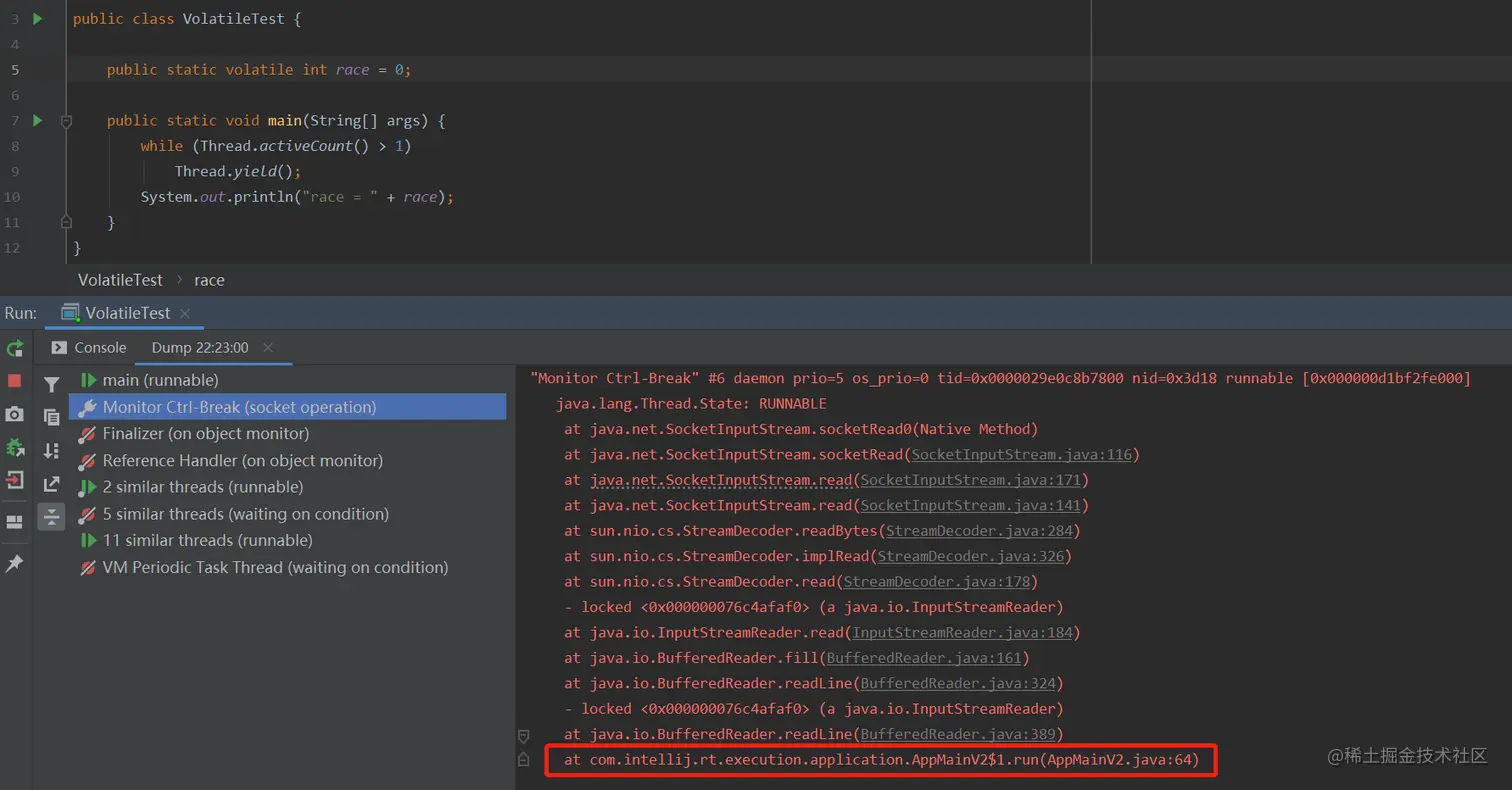Open the StreamDecoder.java:178 link
This screenshot has height=790, width=1512.
pyautogui.click(x=937, y=582)
